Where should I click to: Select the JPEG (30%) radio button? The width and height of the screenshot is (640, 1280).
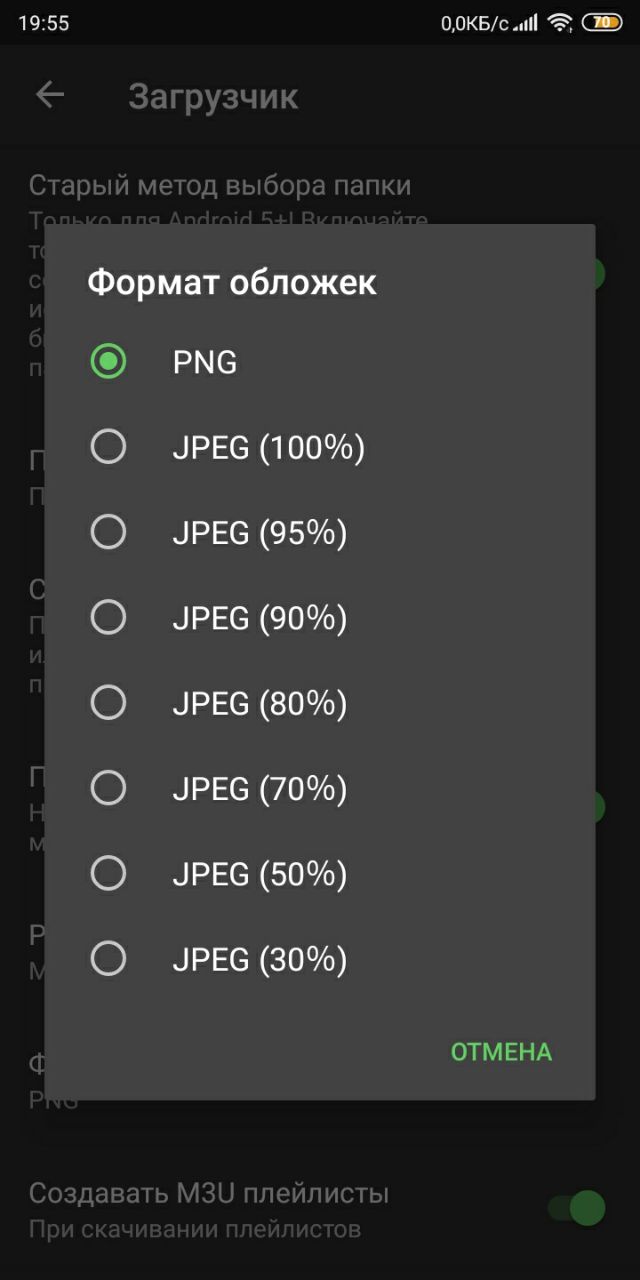[108, 960]
